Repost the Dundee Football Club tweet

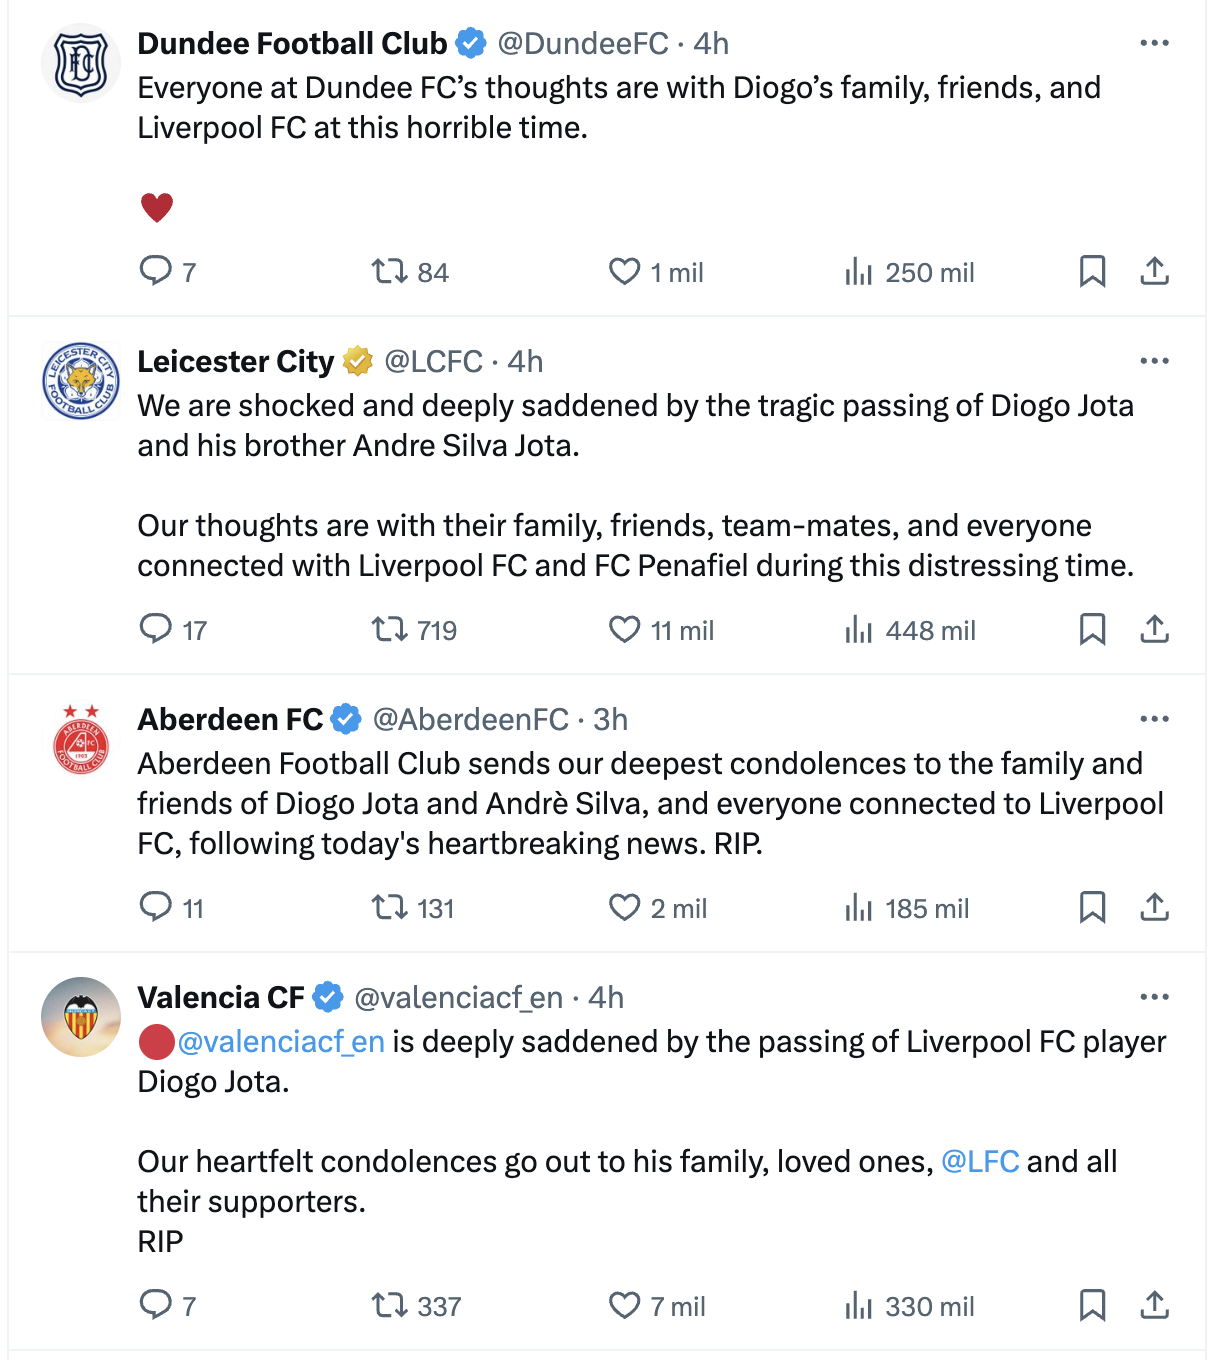click(x=389, y=272)
